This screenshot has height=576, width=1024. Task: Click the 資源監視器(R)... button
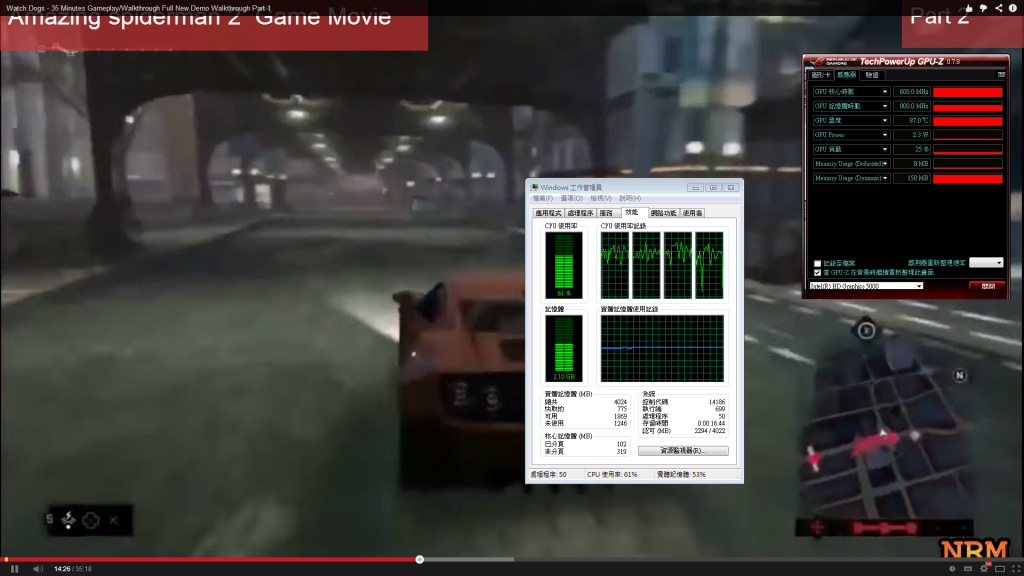click(x=683, y=451)
